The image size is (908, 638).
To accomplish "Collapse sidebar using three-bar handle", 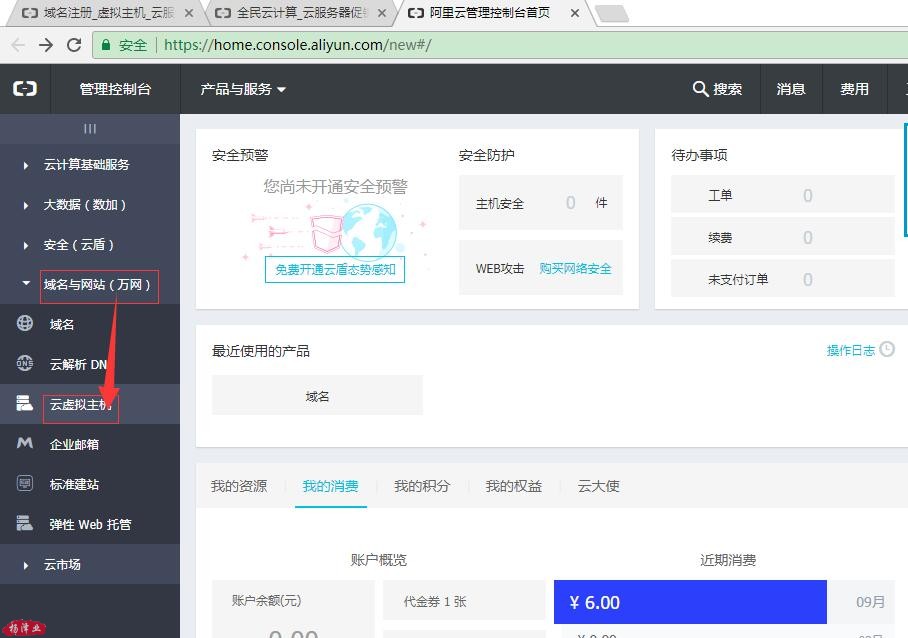I will pyautogui.click(x=90, y=129).
